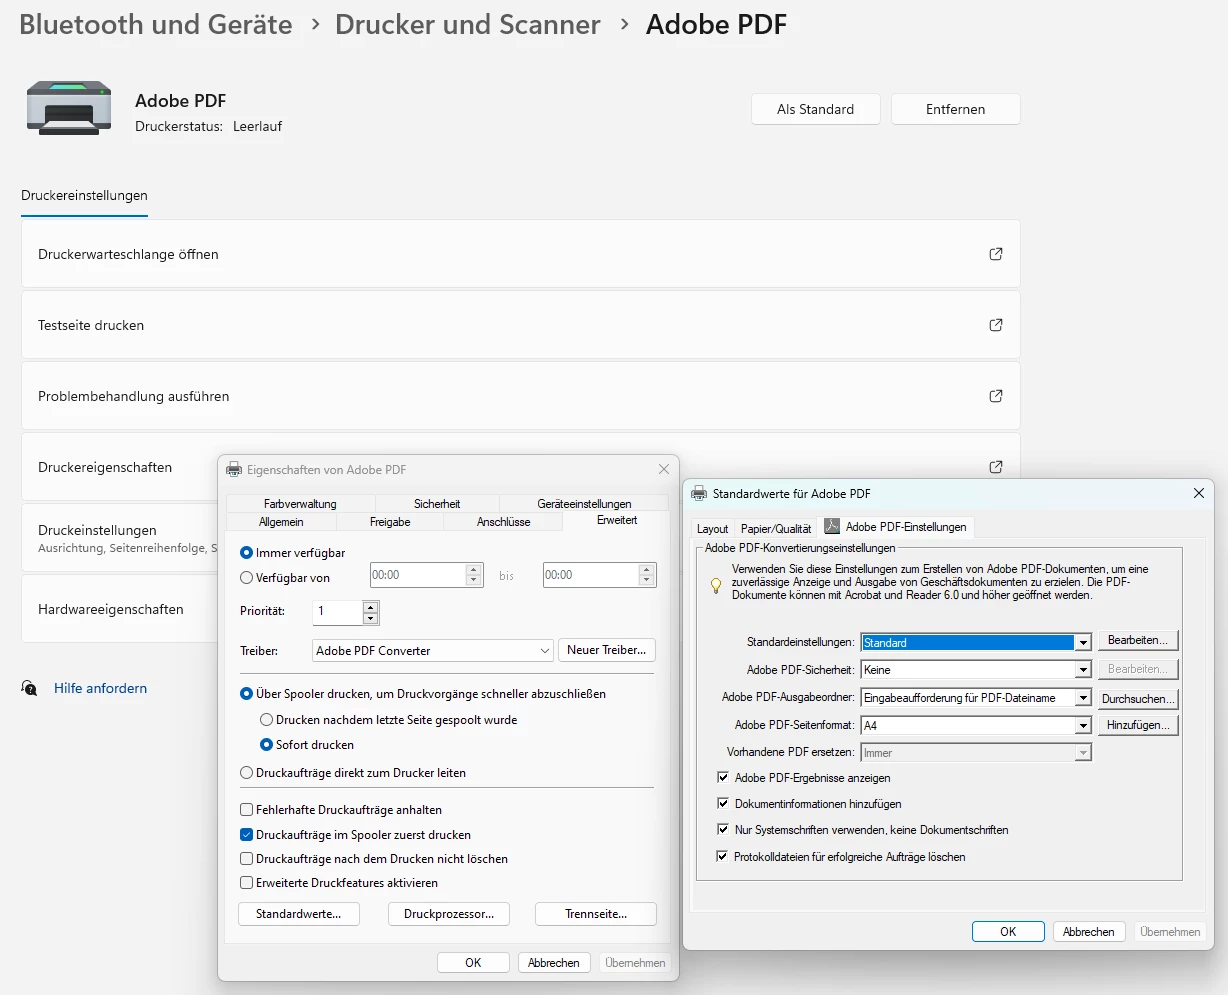The height and width of the screenshot is (995, 1228).
Task: Click external link icon in Druckereigenschaften row
Action: 996,467
